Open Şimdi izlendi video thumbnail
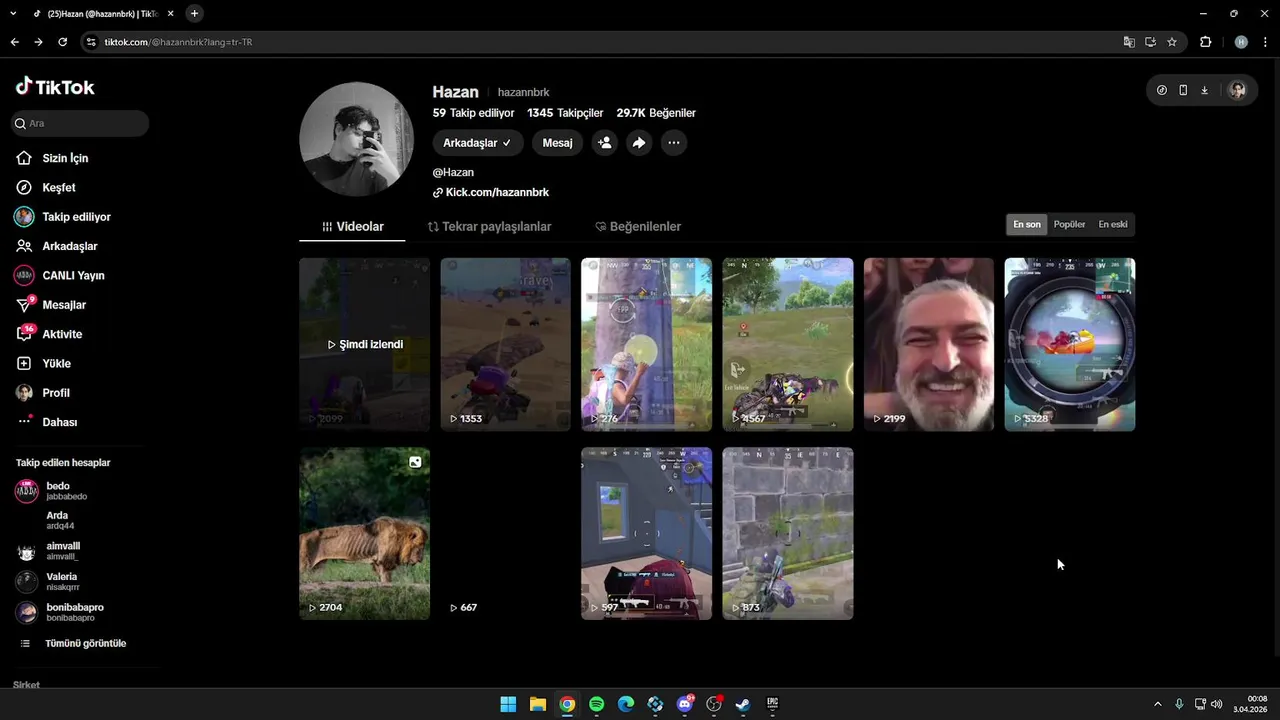This screenshot has height=720, width=1280. pos(365,344)
